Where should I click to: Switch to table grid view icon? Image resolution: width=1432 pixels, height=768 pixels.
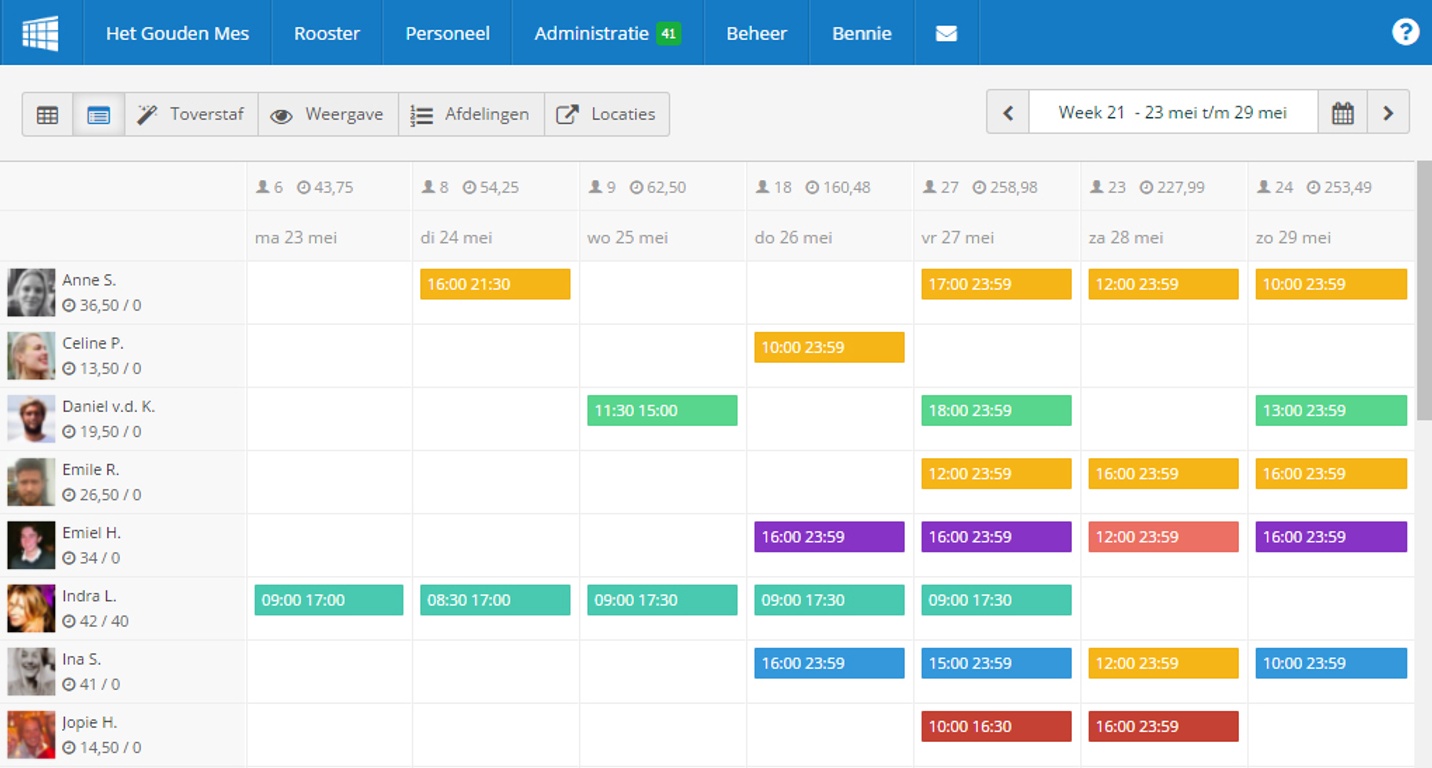pos(47,115)
